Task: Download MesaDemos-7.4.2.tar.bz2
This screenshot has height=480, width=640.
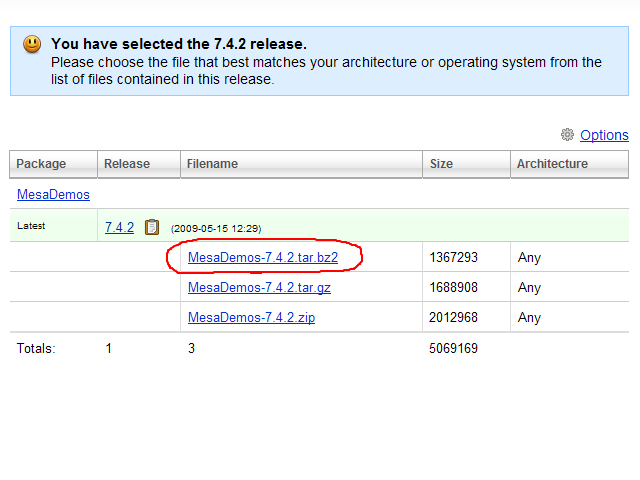Action: pyautogui.click(x=263, y=257)
